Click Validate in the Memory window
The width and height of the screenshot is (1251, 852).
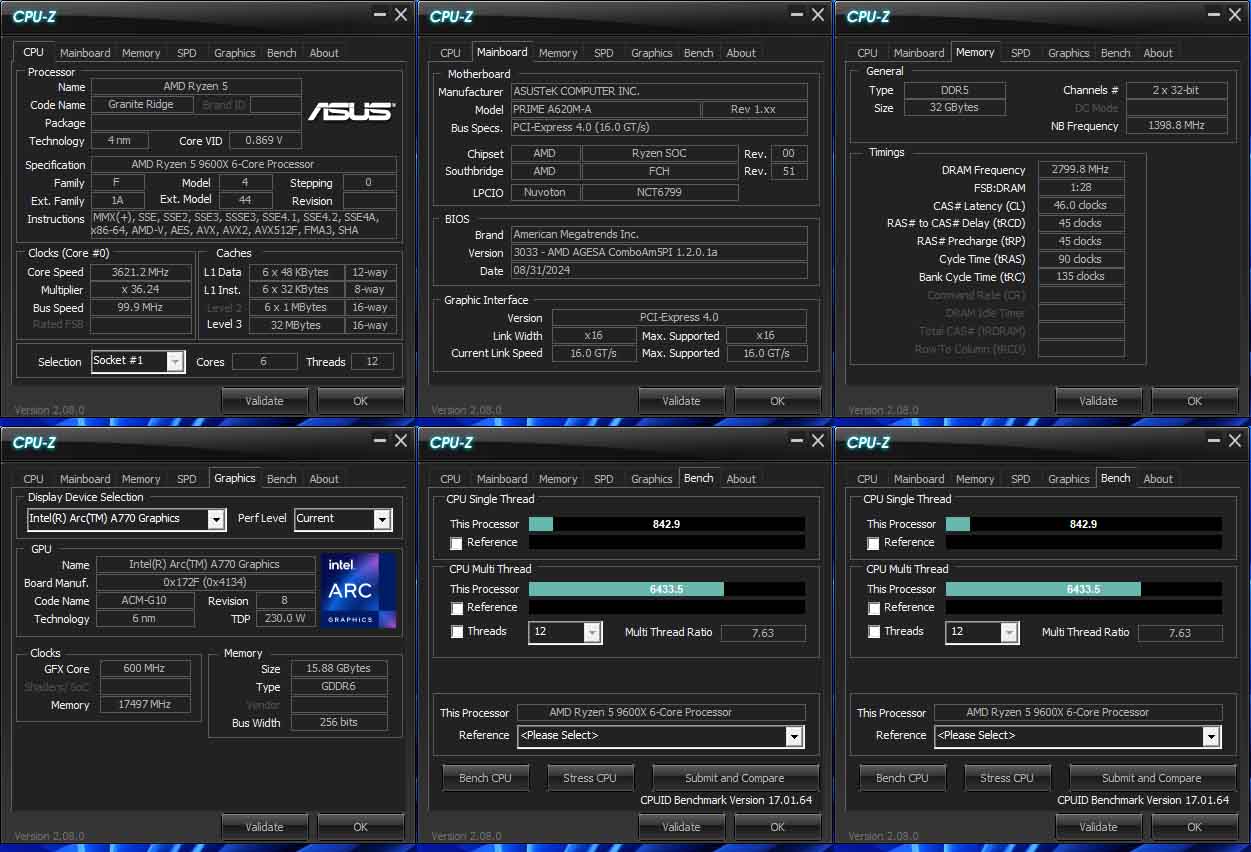[1099, 401]
